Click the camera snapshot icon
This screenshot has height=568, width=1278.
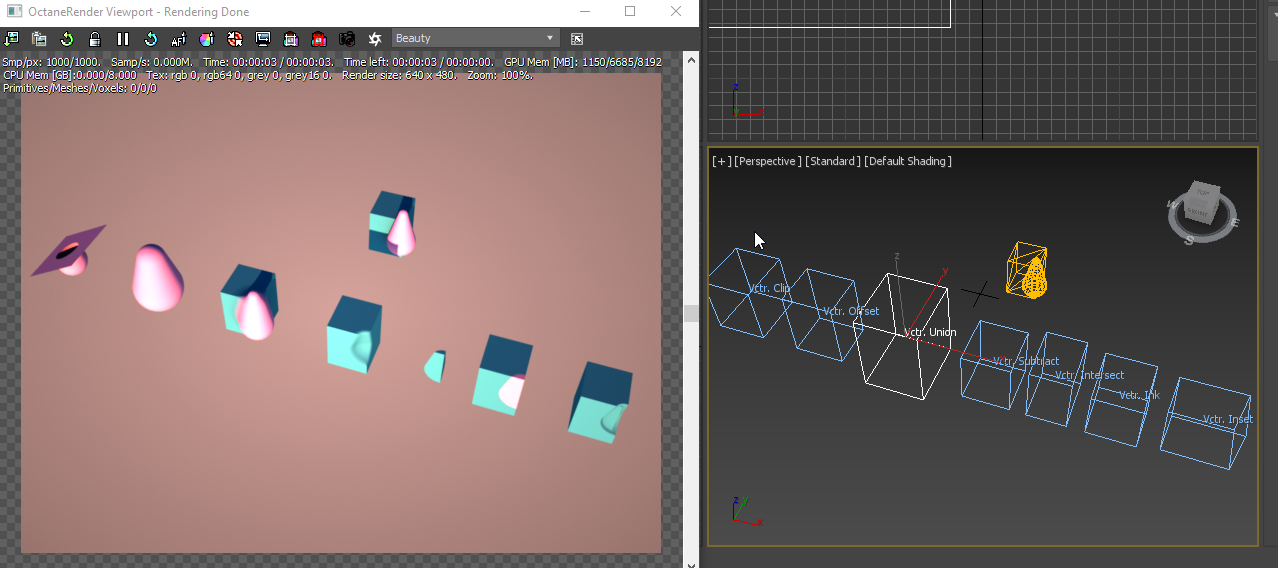pos(347,39)
